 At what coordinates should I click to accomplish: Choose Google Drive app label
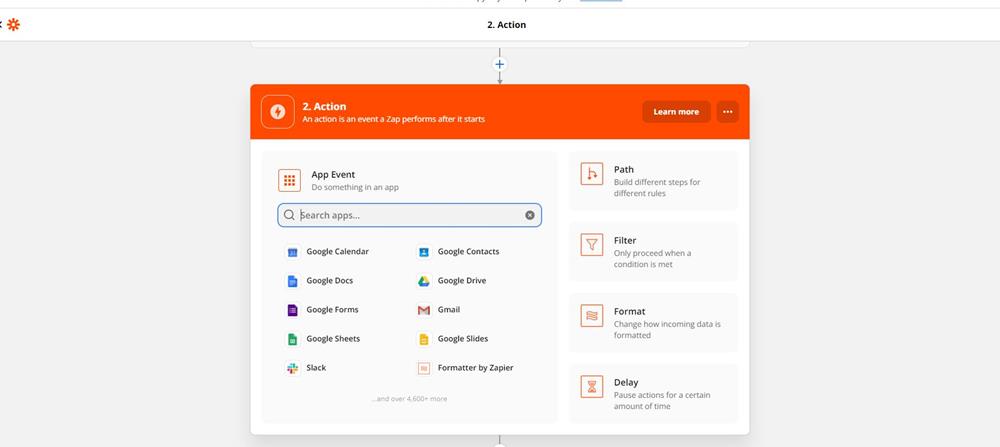(x=462, y=281)
